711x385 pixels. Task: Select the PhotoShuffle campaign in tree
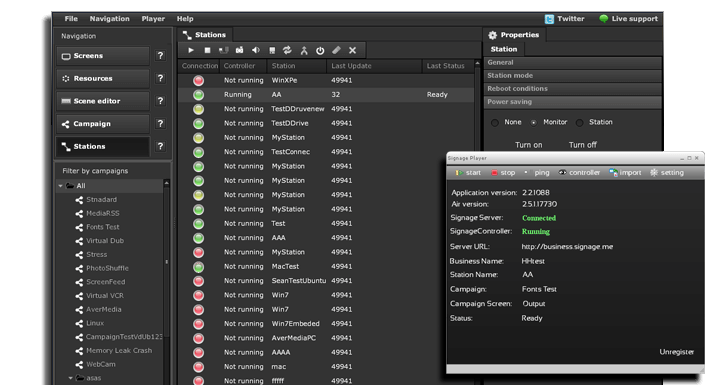click(x=107, y=268)
